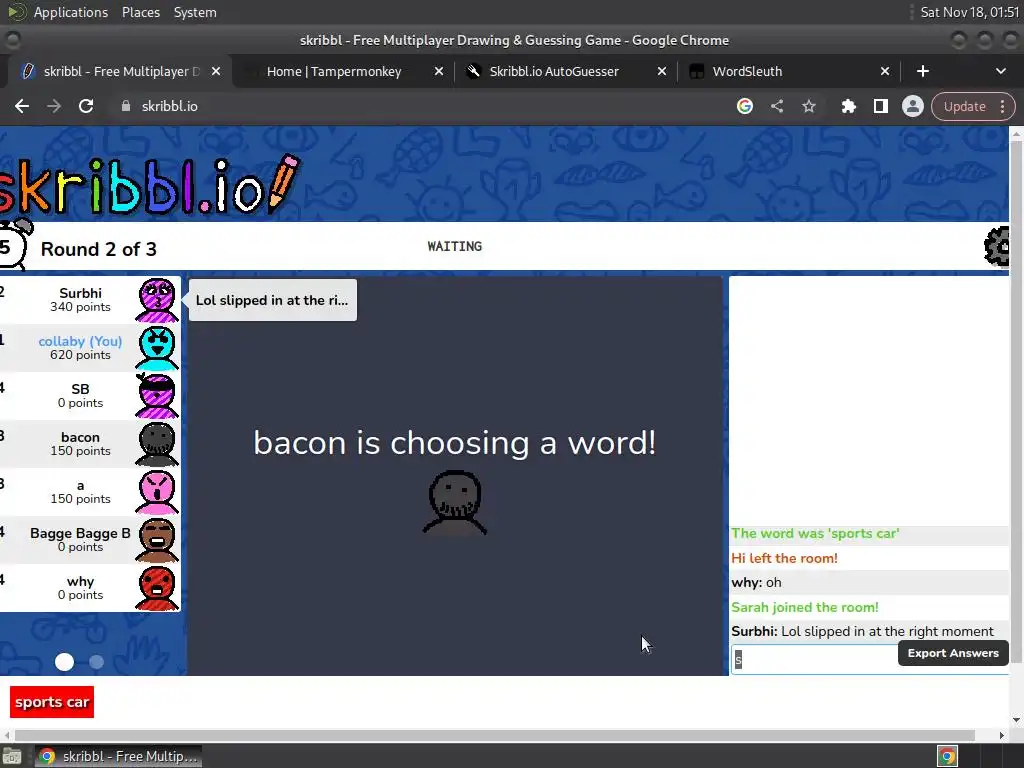Click the alarm clock timer icon
The width and height of the screenshot is (1024, 768).
click(x=14, y=244)
